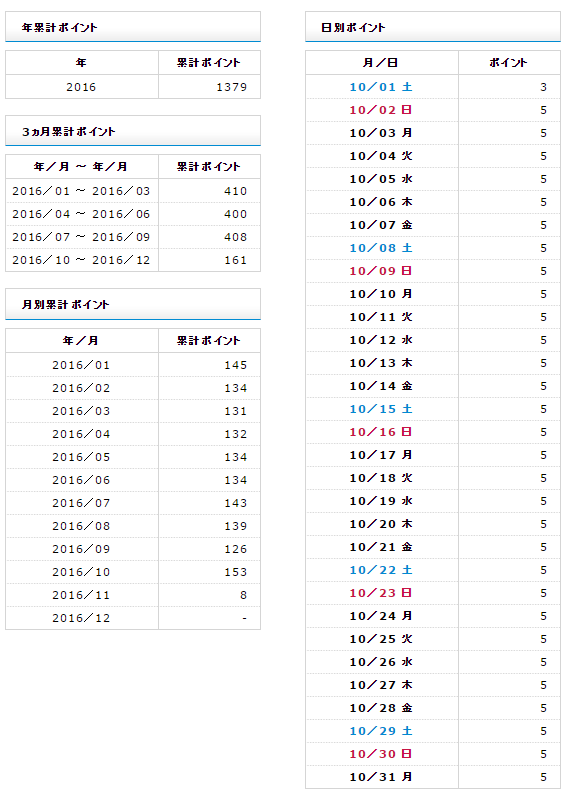Select row 2016/10 ~ 2016/12

click(x=133, y=260)
